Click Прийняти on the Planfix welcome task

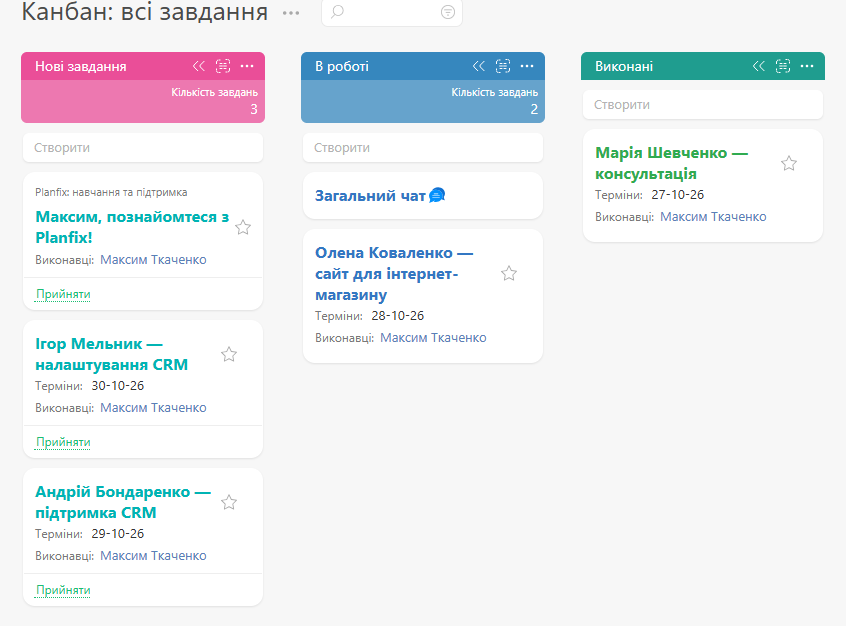[63, 294]
